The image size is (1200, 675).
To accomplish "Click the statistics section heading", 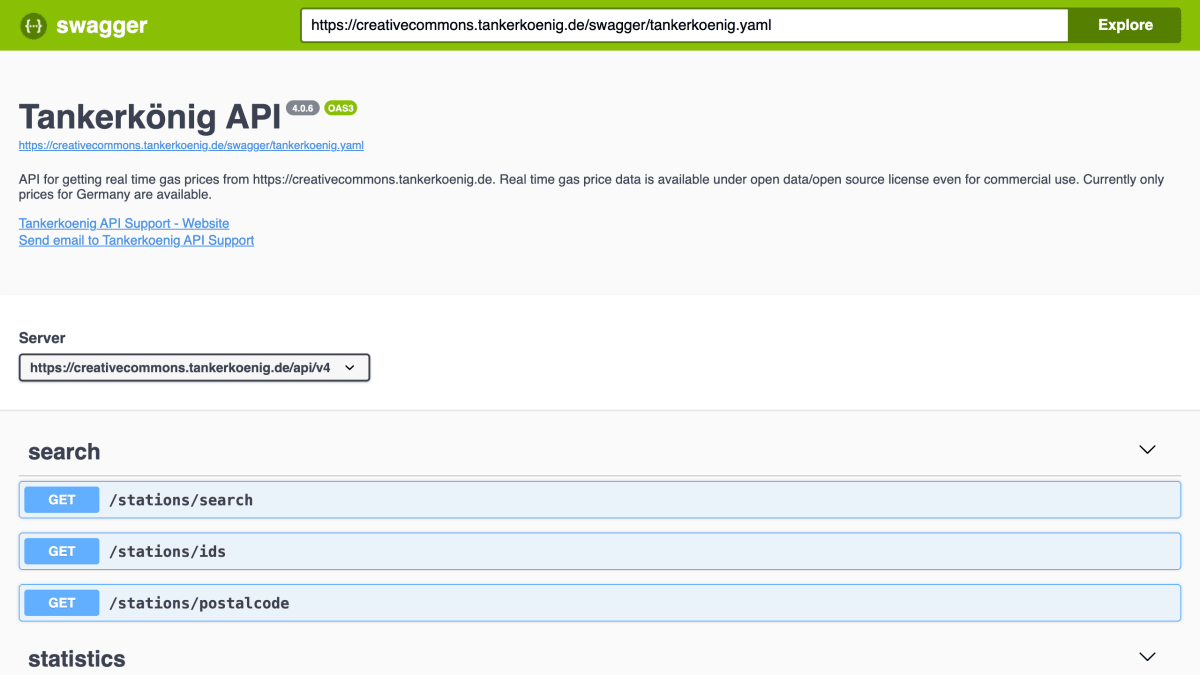I will coord(77,659).
